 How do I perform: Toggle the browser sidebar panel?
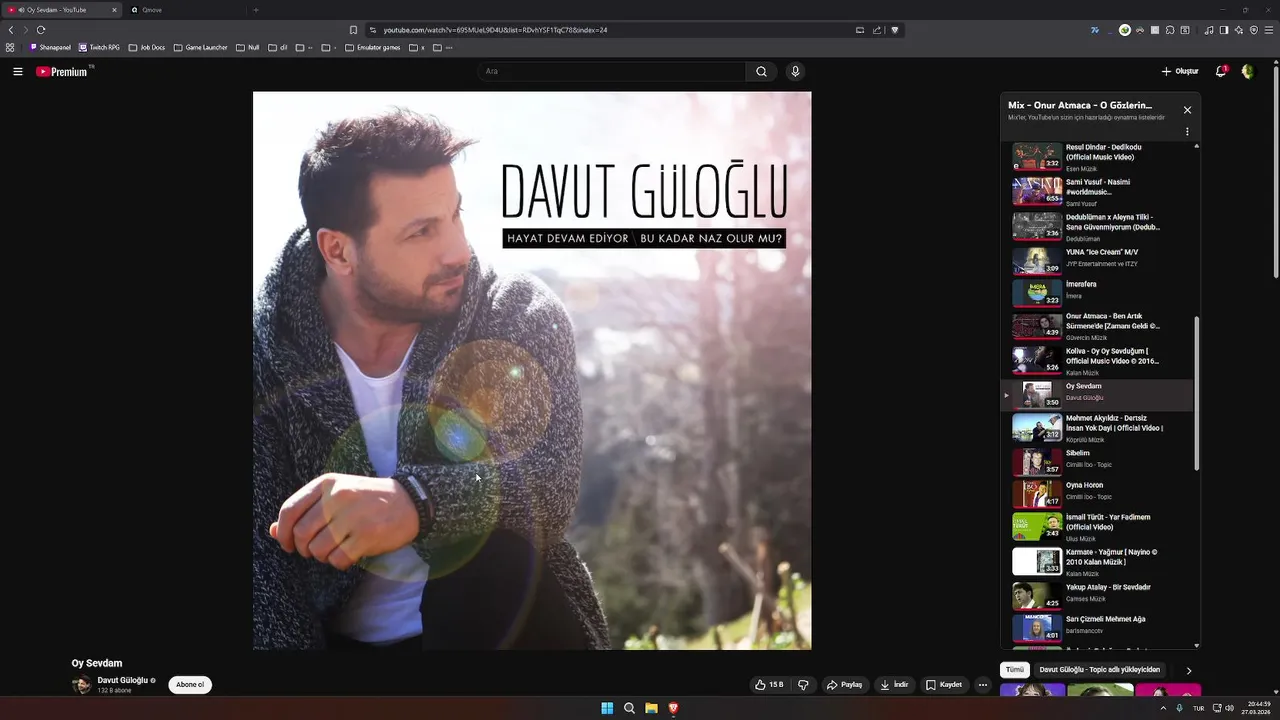coord(1224,30)
